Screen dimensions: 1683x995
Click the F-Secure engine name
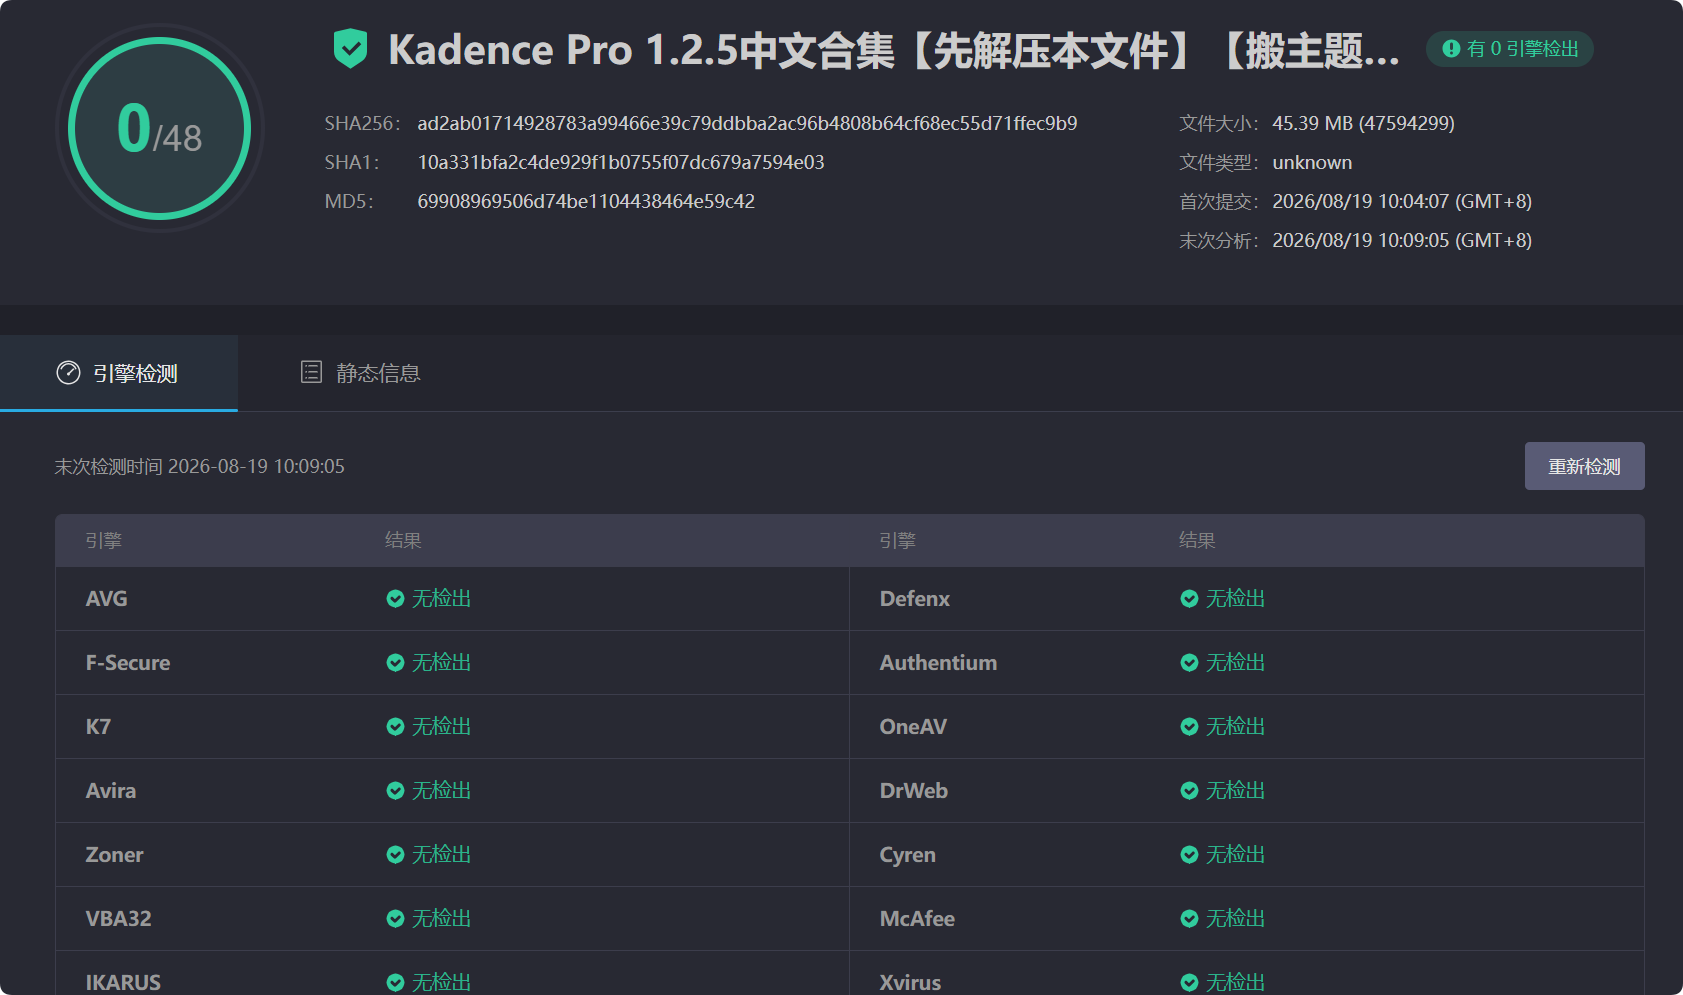(x=128, y=663)
